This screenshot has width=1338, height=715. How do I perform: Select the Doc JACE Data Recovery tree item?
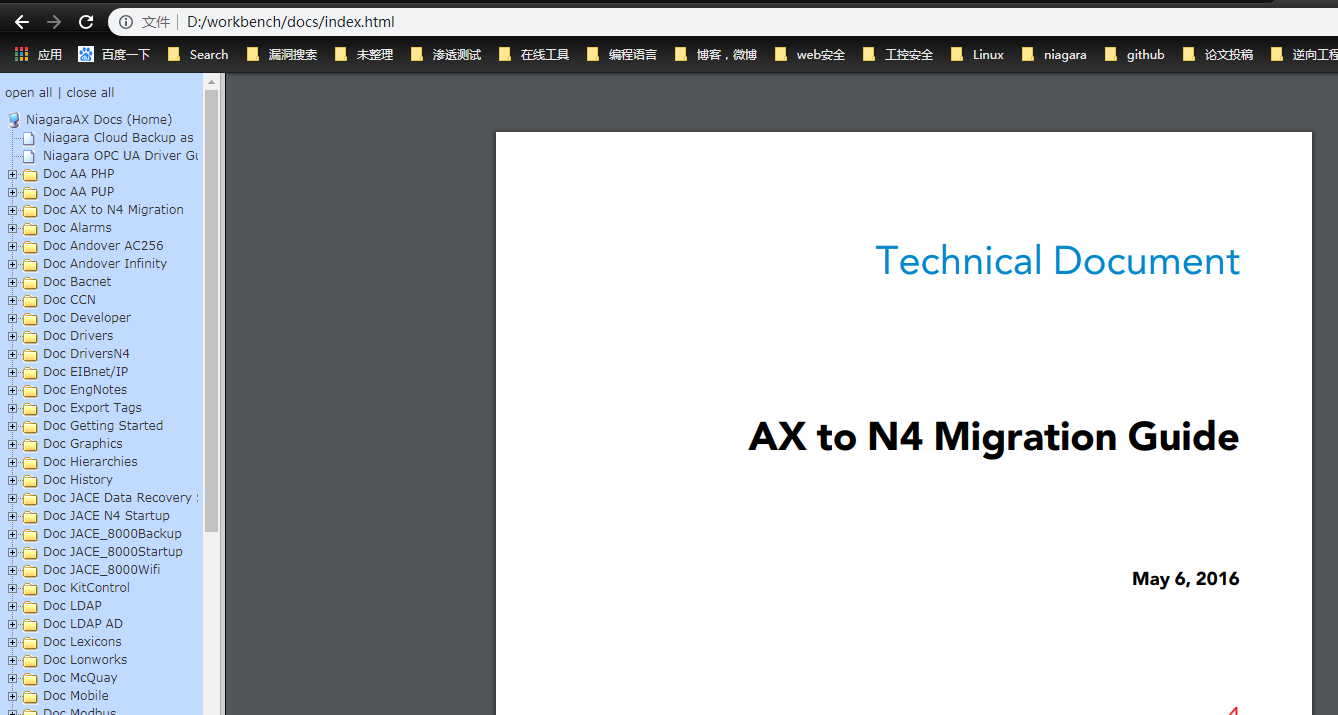tap(120, 498)
